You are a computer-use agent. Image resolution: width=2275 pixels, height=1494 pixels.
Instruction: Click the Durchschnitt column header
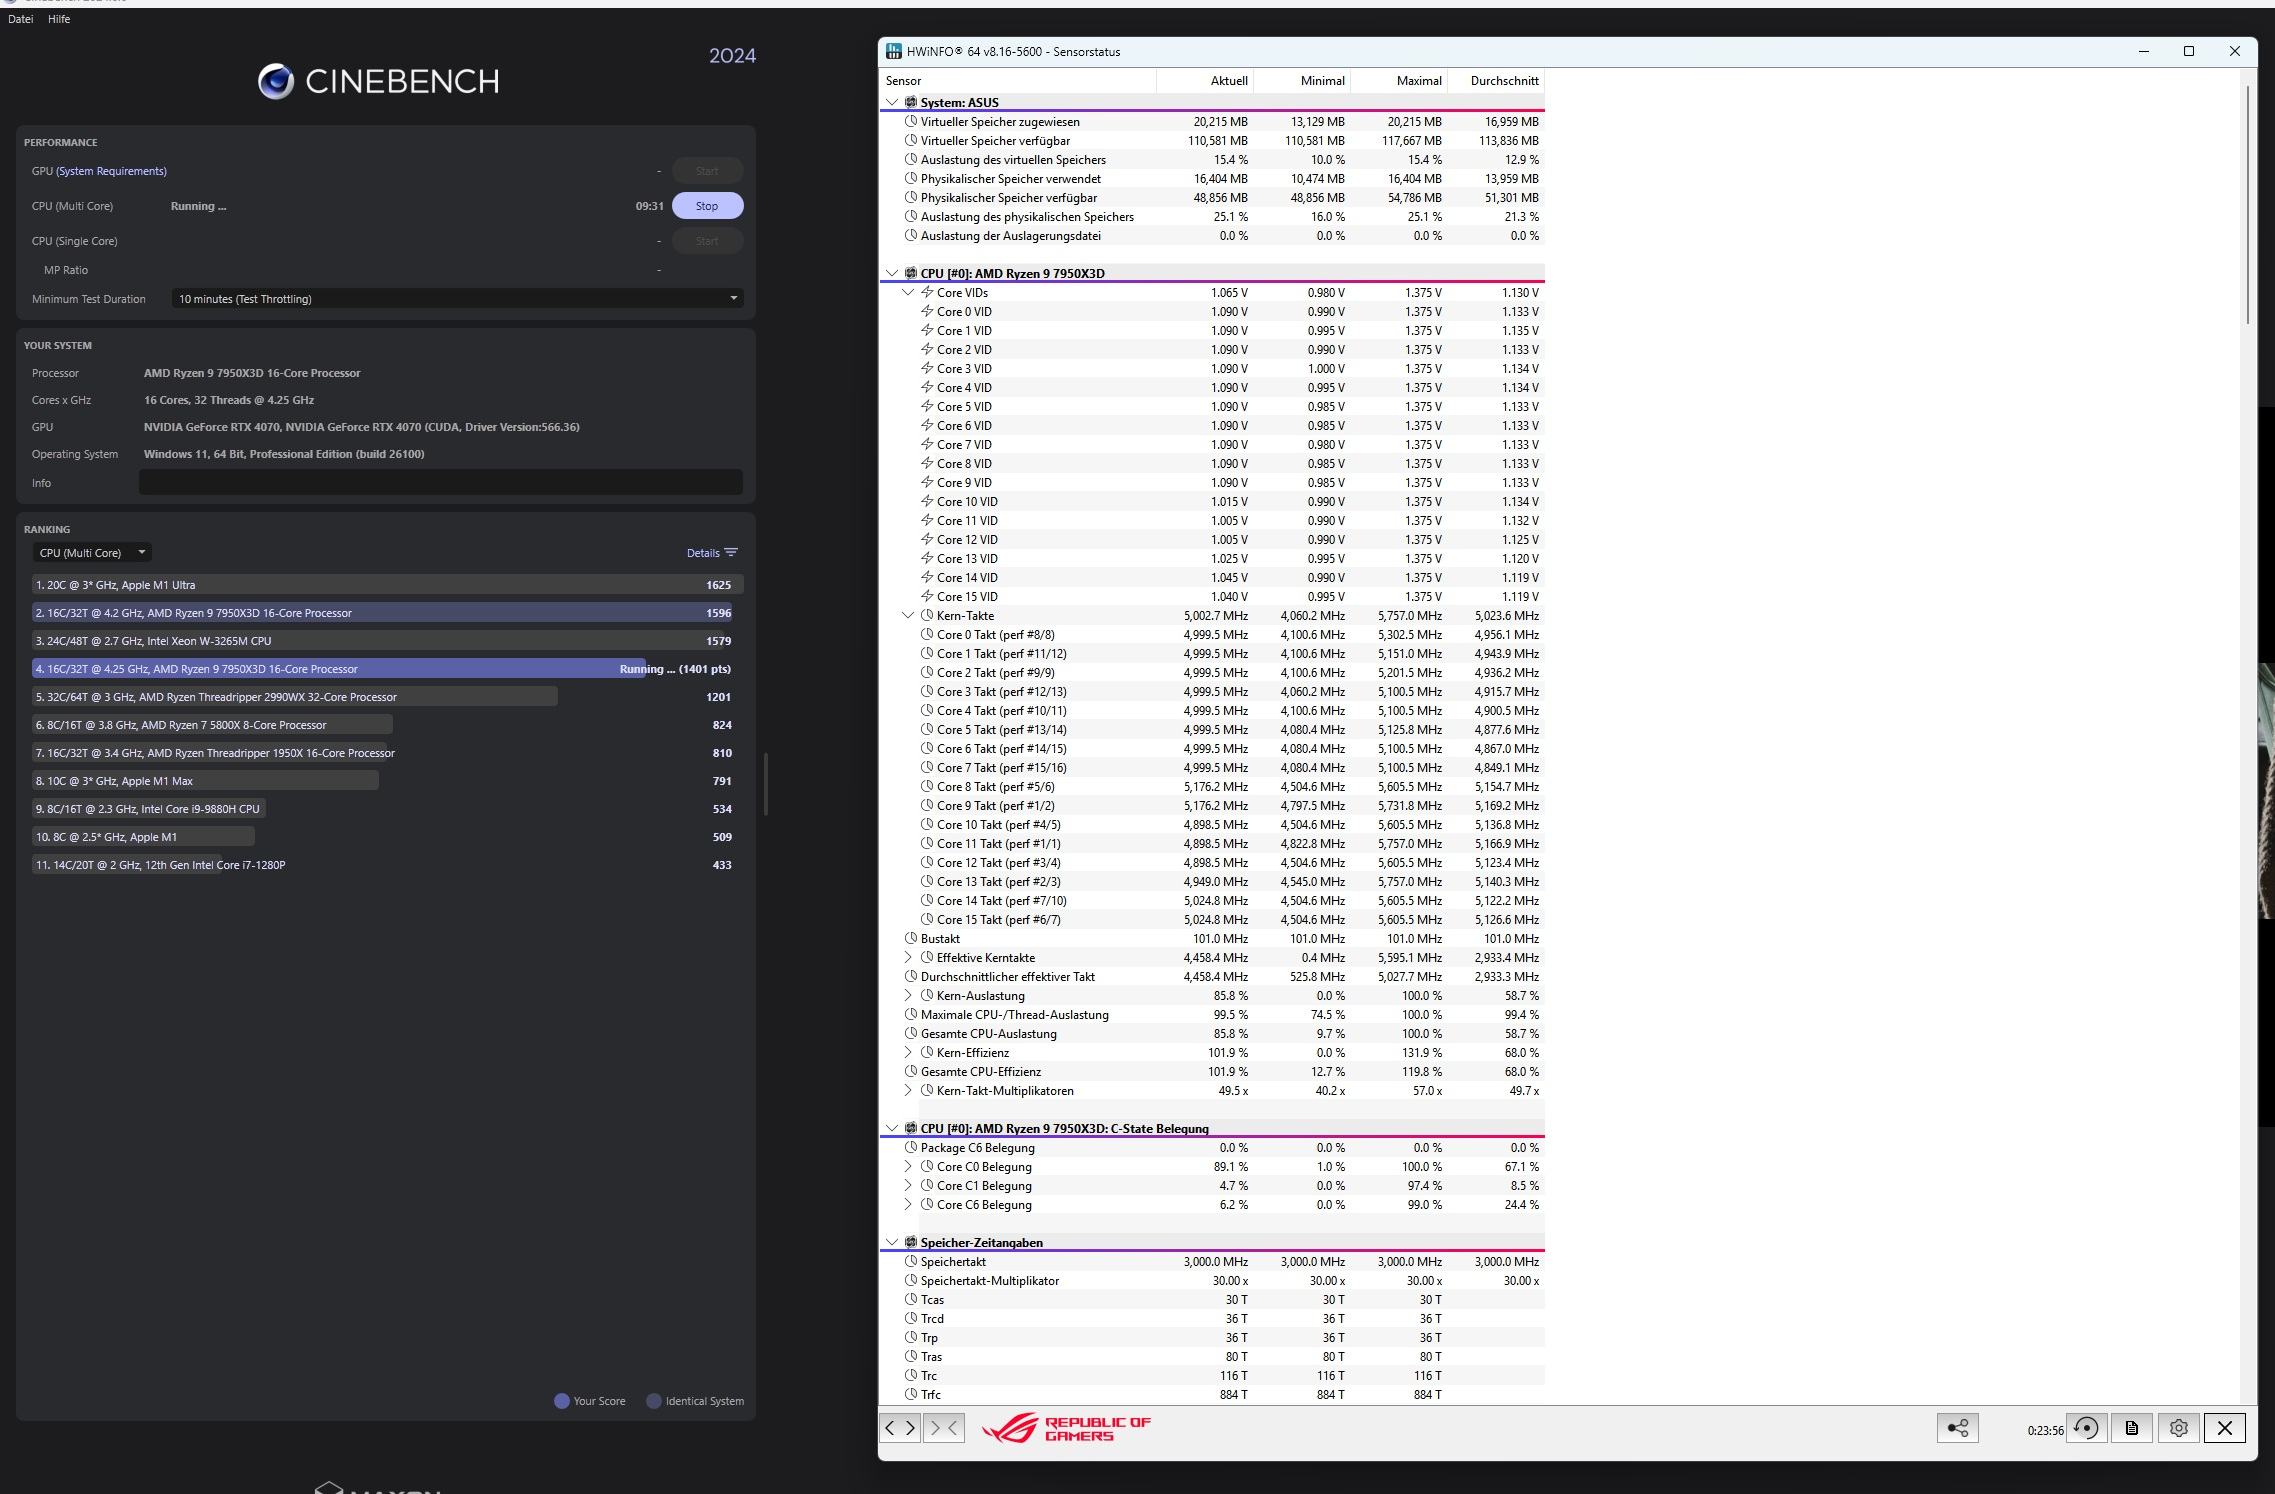(1496, 81)
